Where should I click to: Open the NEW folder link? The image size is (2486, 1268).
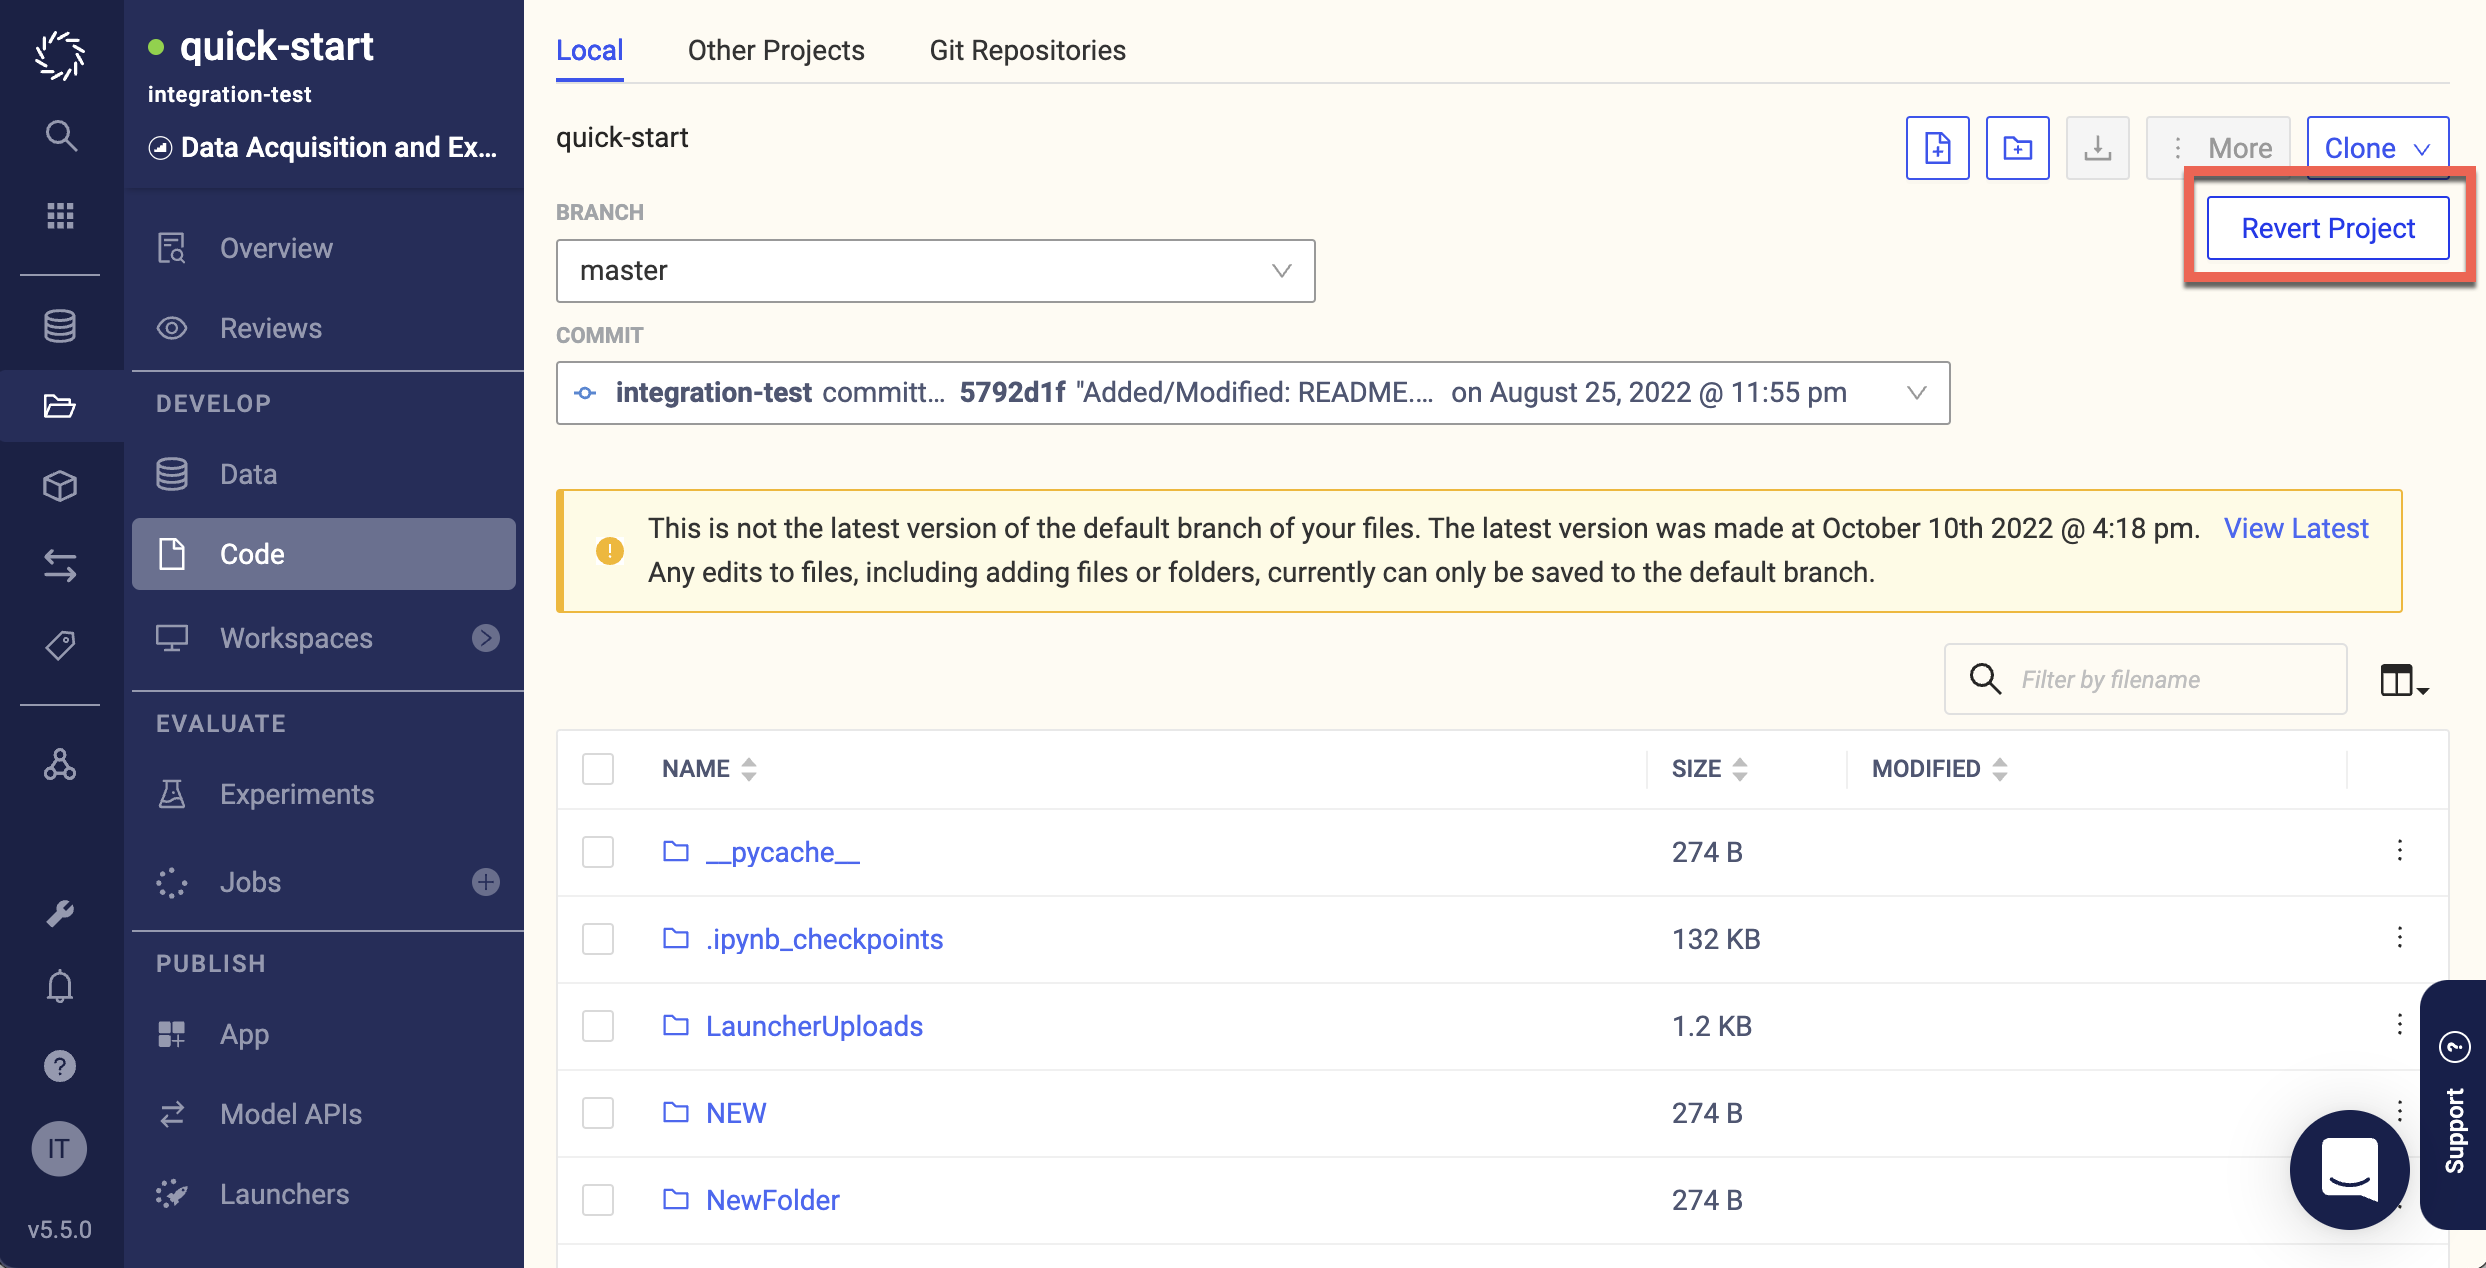(x=736, y=1113)
